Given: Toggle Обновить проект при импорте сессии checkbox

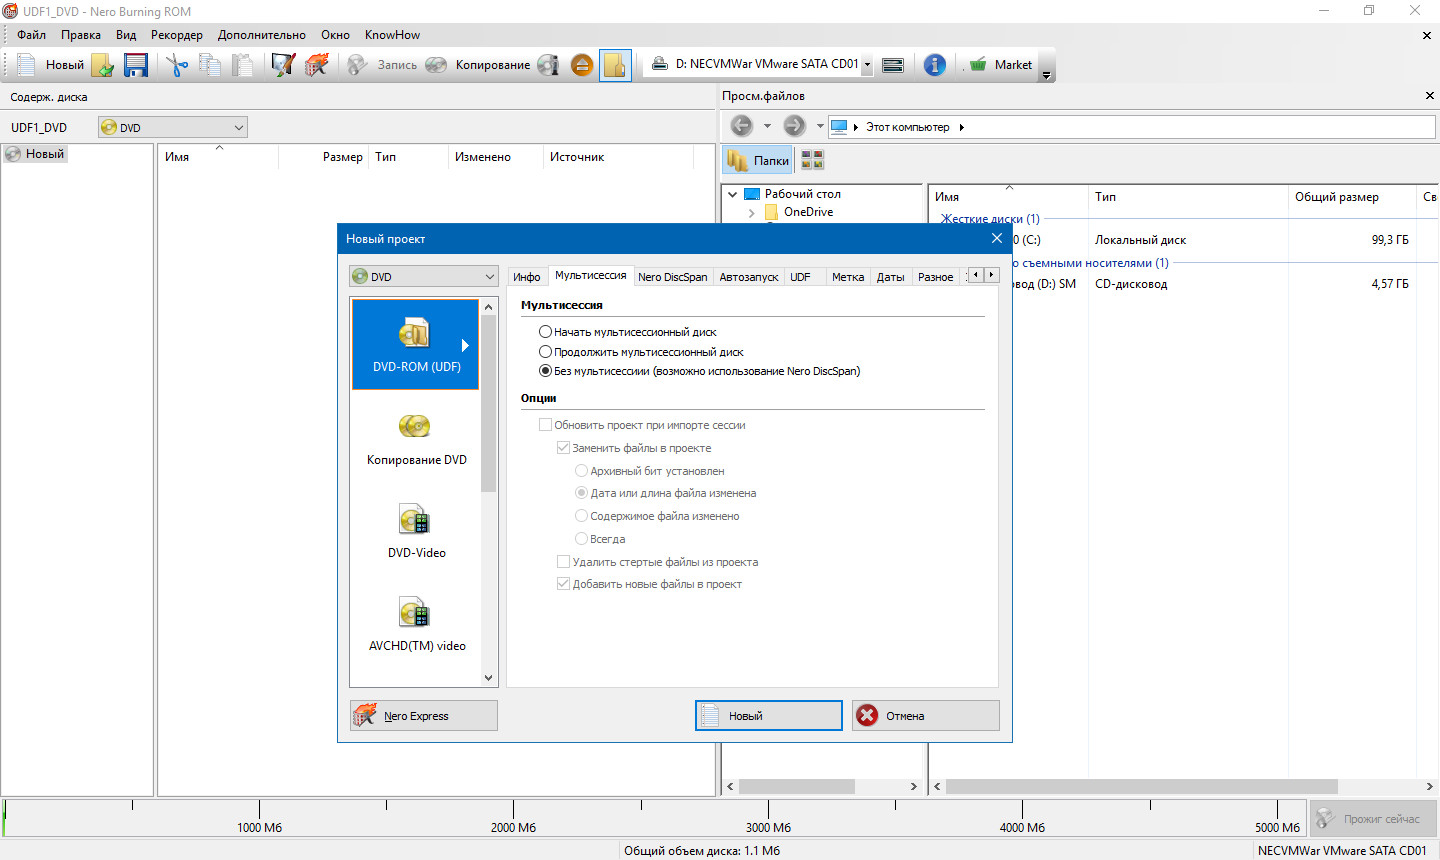Looking at the screenshot, I should pyautogui.click(x=545, y=425).
